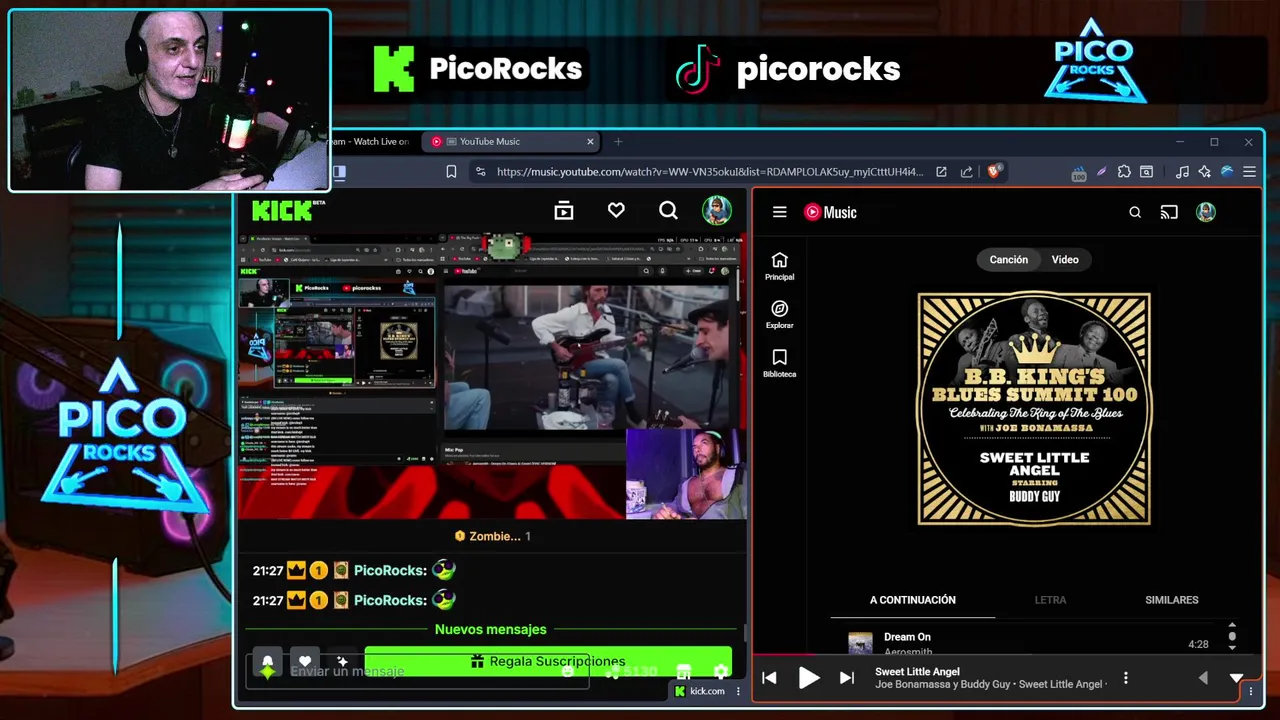The width and height of the screenshot is (1280, 720).
Task: Open a new browser tab
Action: (x=618, y=141)
